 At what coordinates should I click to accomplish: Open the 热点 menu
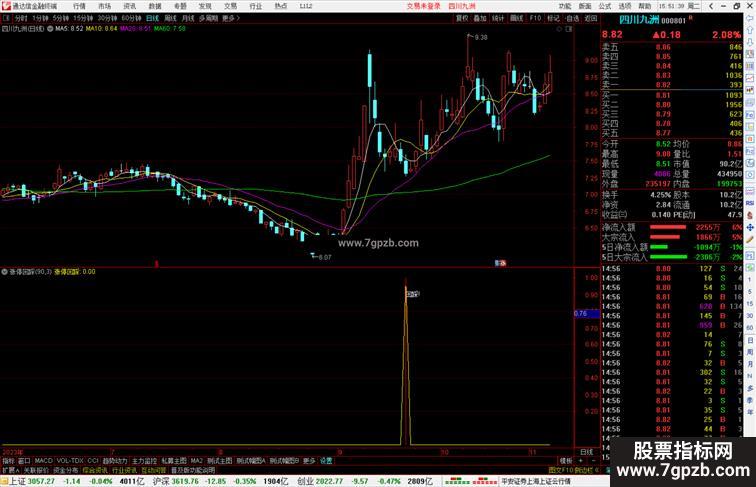281,6
